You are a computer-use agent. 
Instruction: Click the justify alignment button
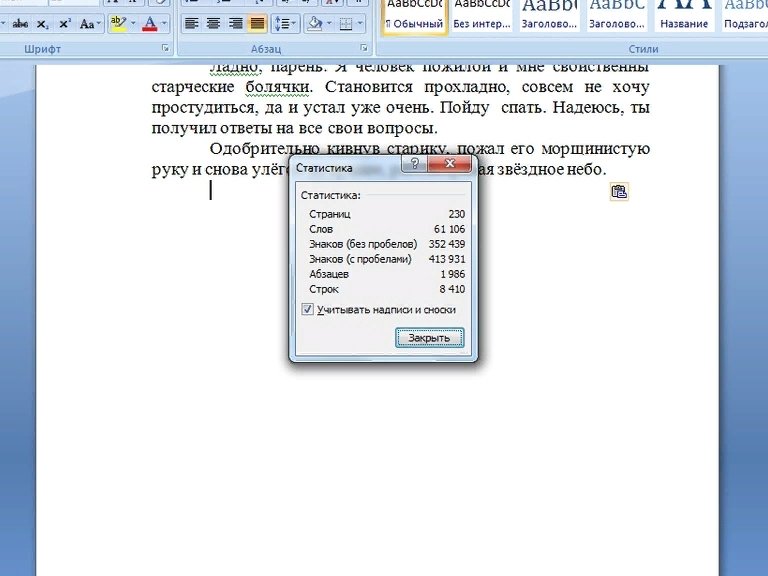[x=257, y=23]
